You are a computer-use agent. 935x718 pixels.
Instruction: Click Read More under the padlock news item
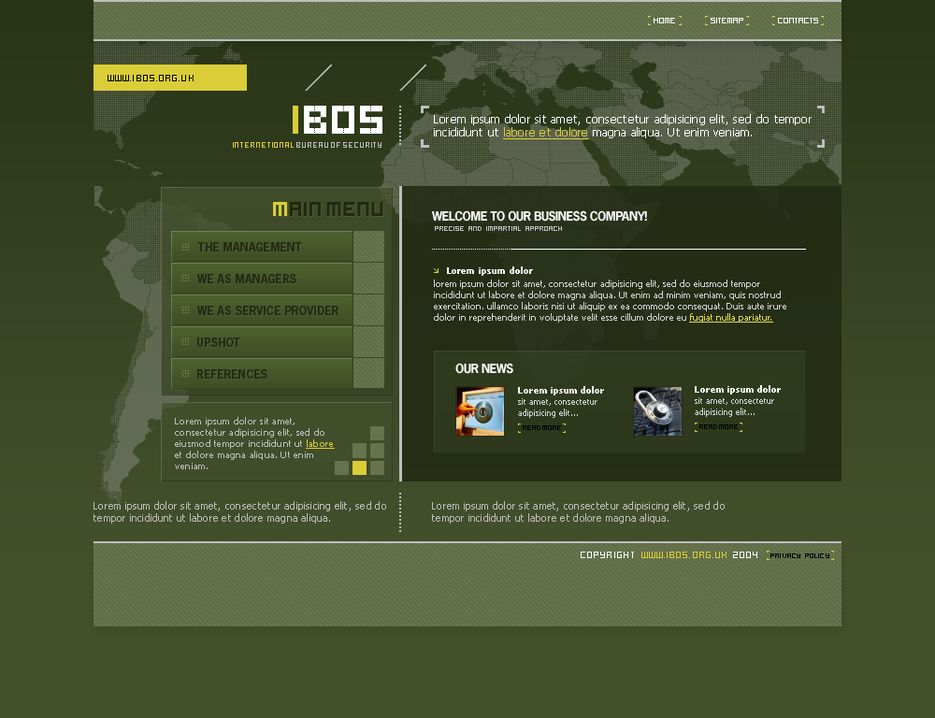click(719, 427)
